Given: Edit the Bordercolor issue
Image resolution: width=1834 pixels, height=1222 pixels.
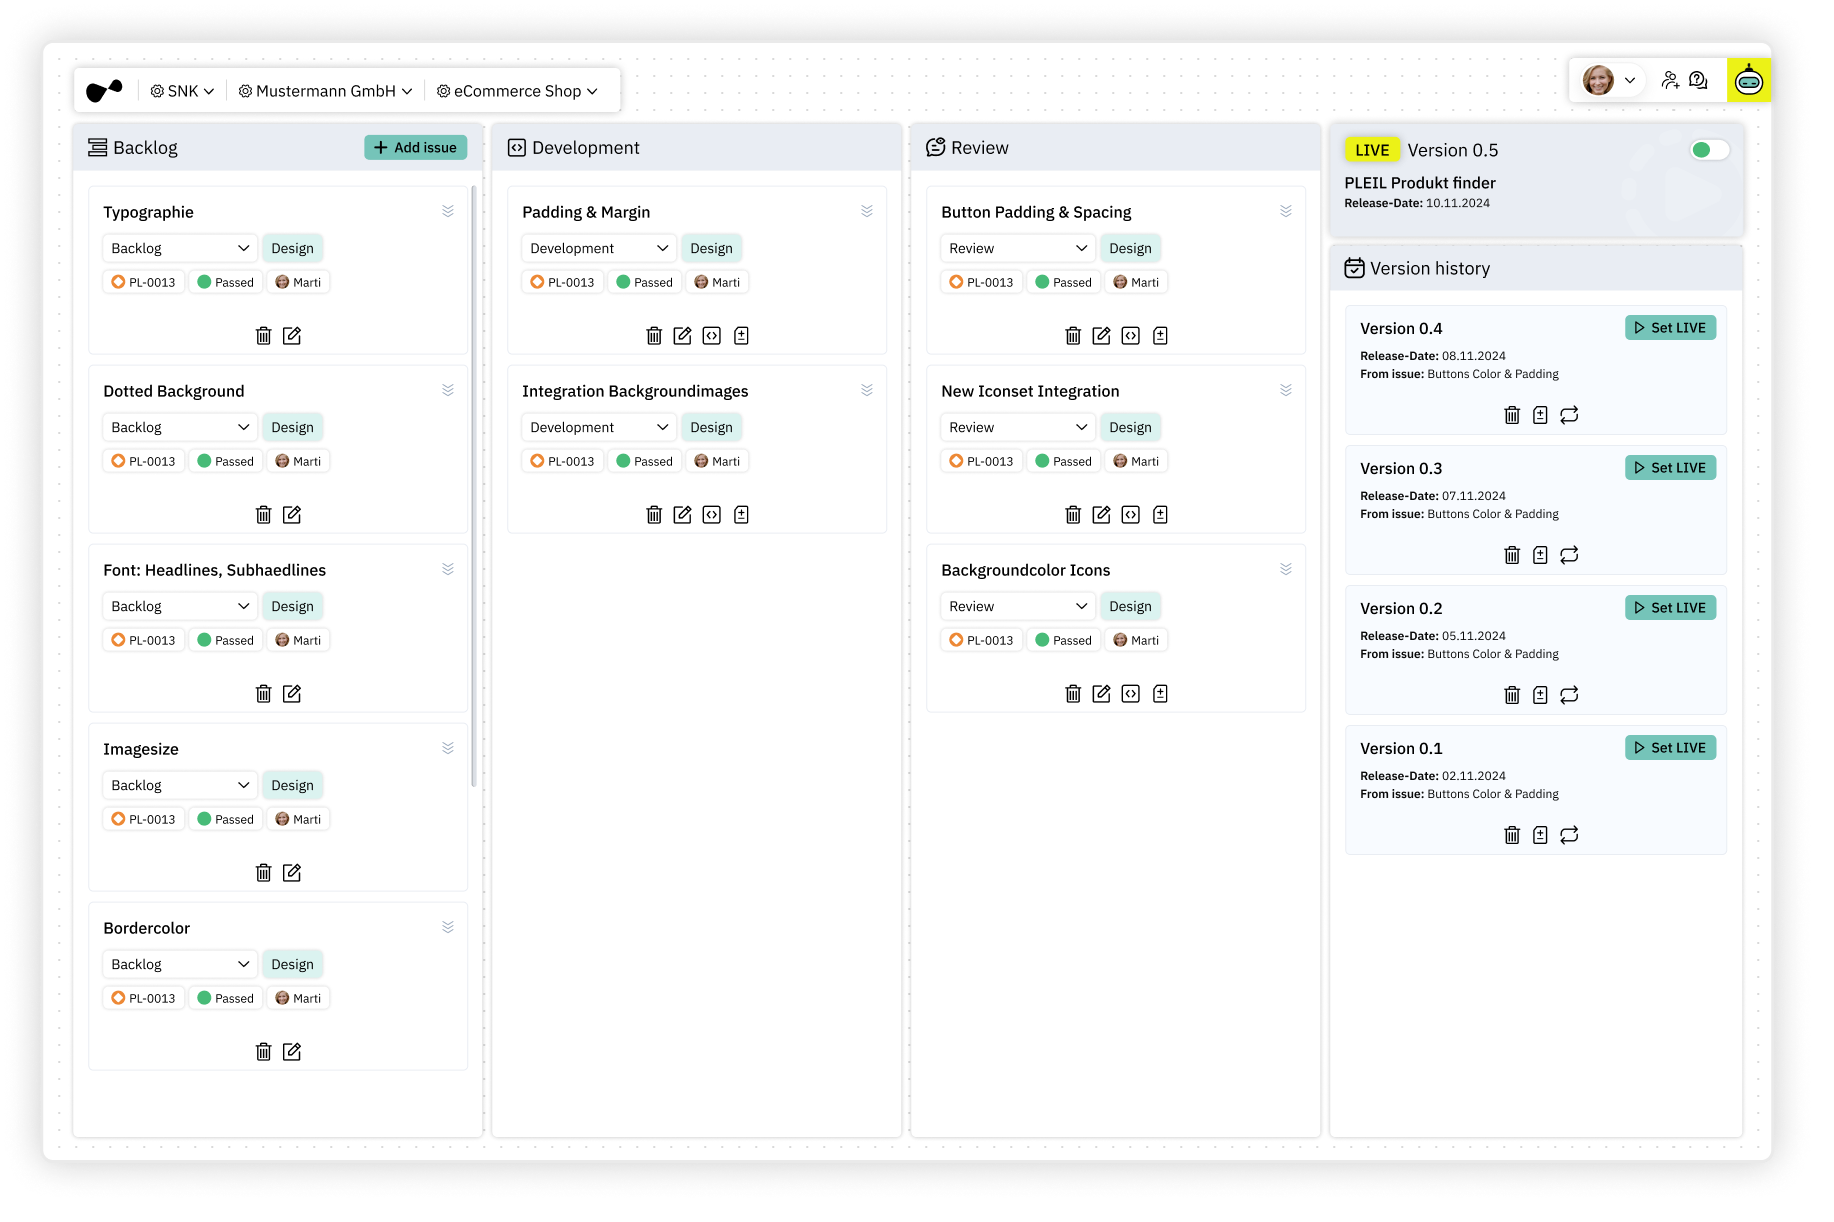Looking at the screenshot, I should pos(292,1052).
